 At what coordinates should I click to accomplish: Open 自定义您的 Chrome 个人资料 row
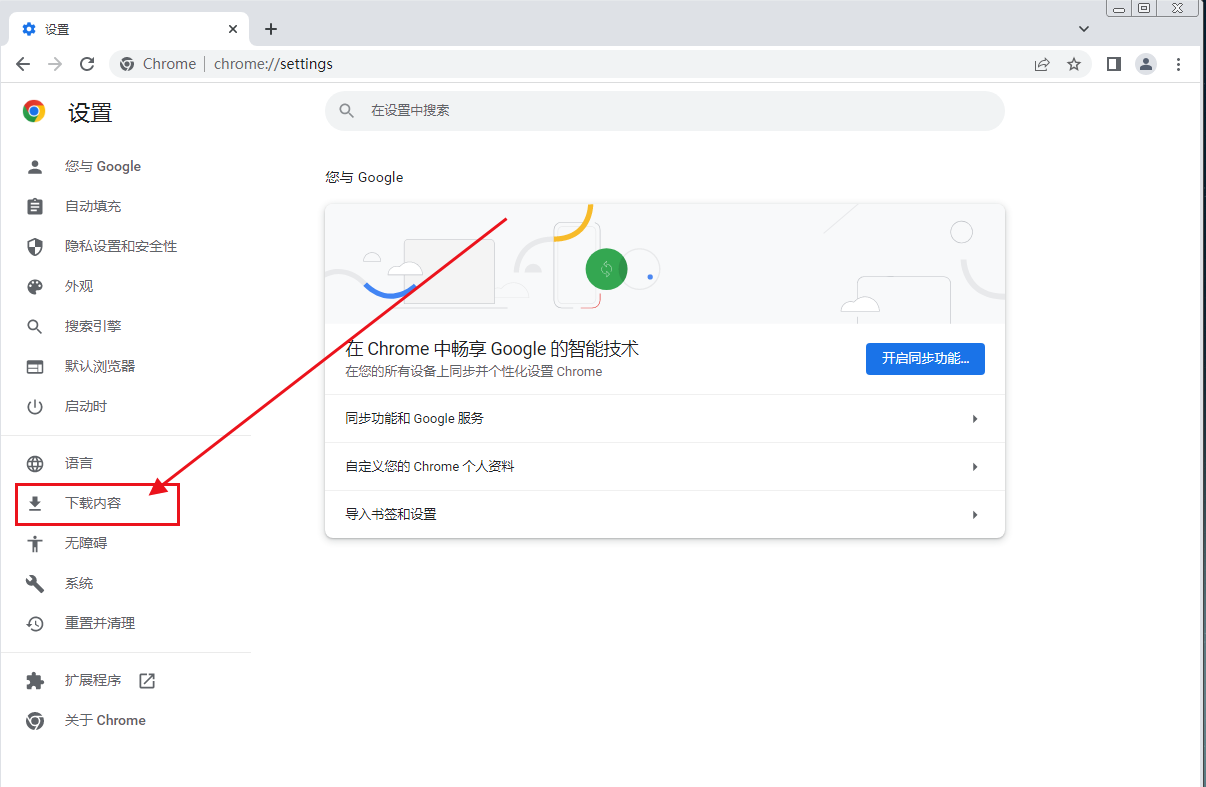pyautogui.click(x=665, y=467)
